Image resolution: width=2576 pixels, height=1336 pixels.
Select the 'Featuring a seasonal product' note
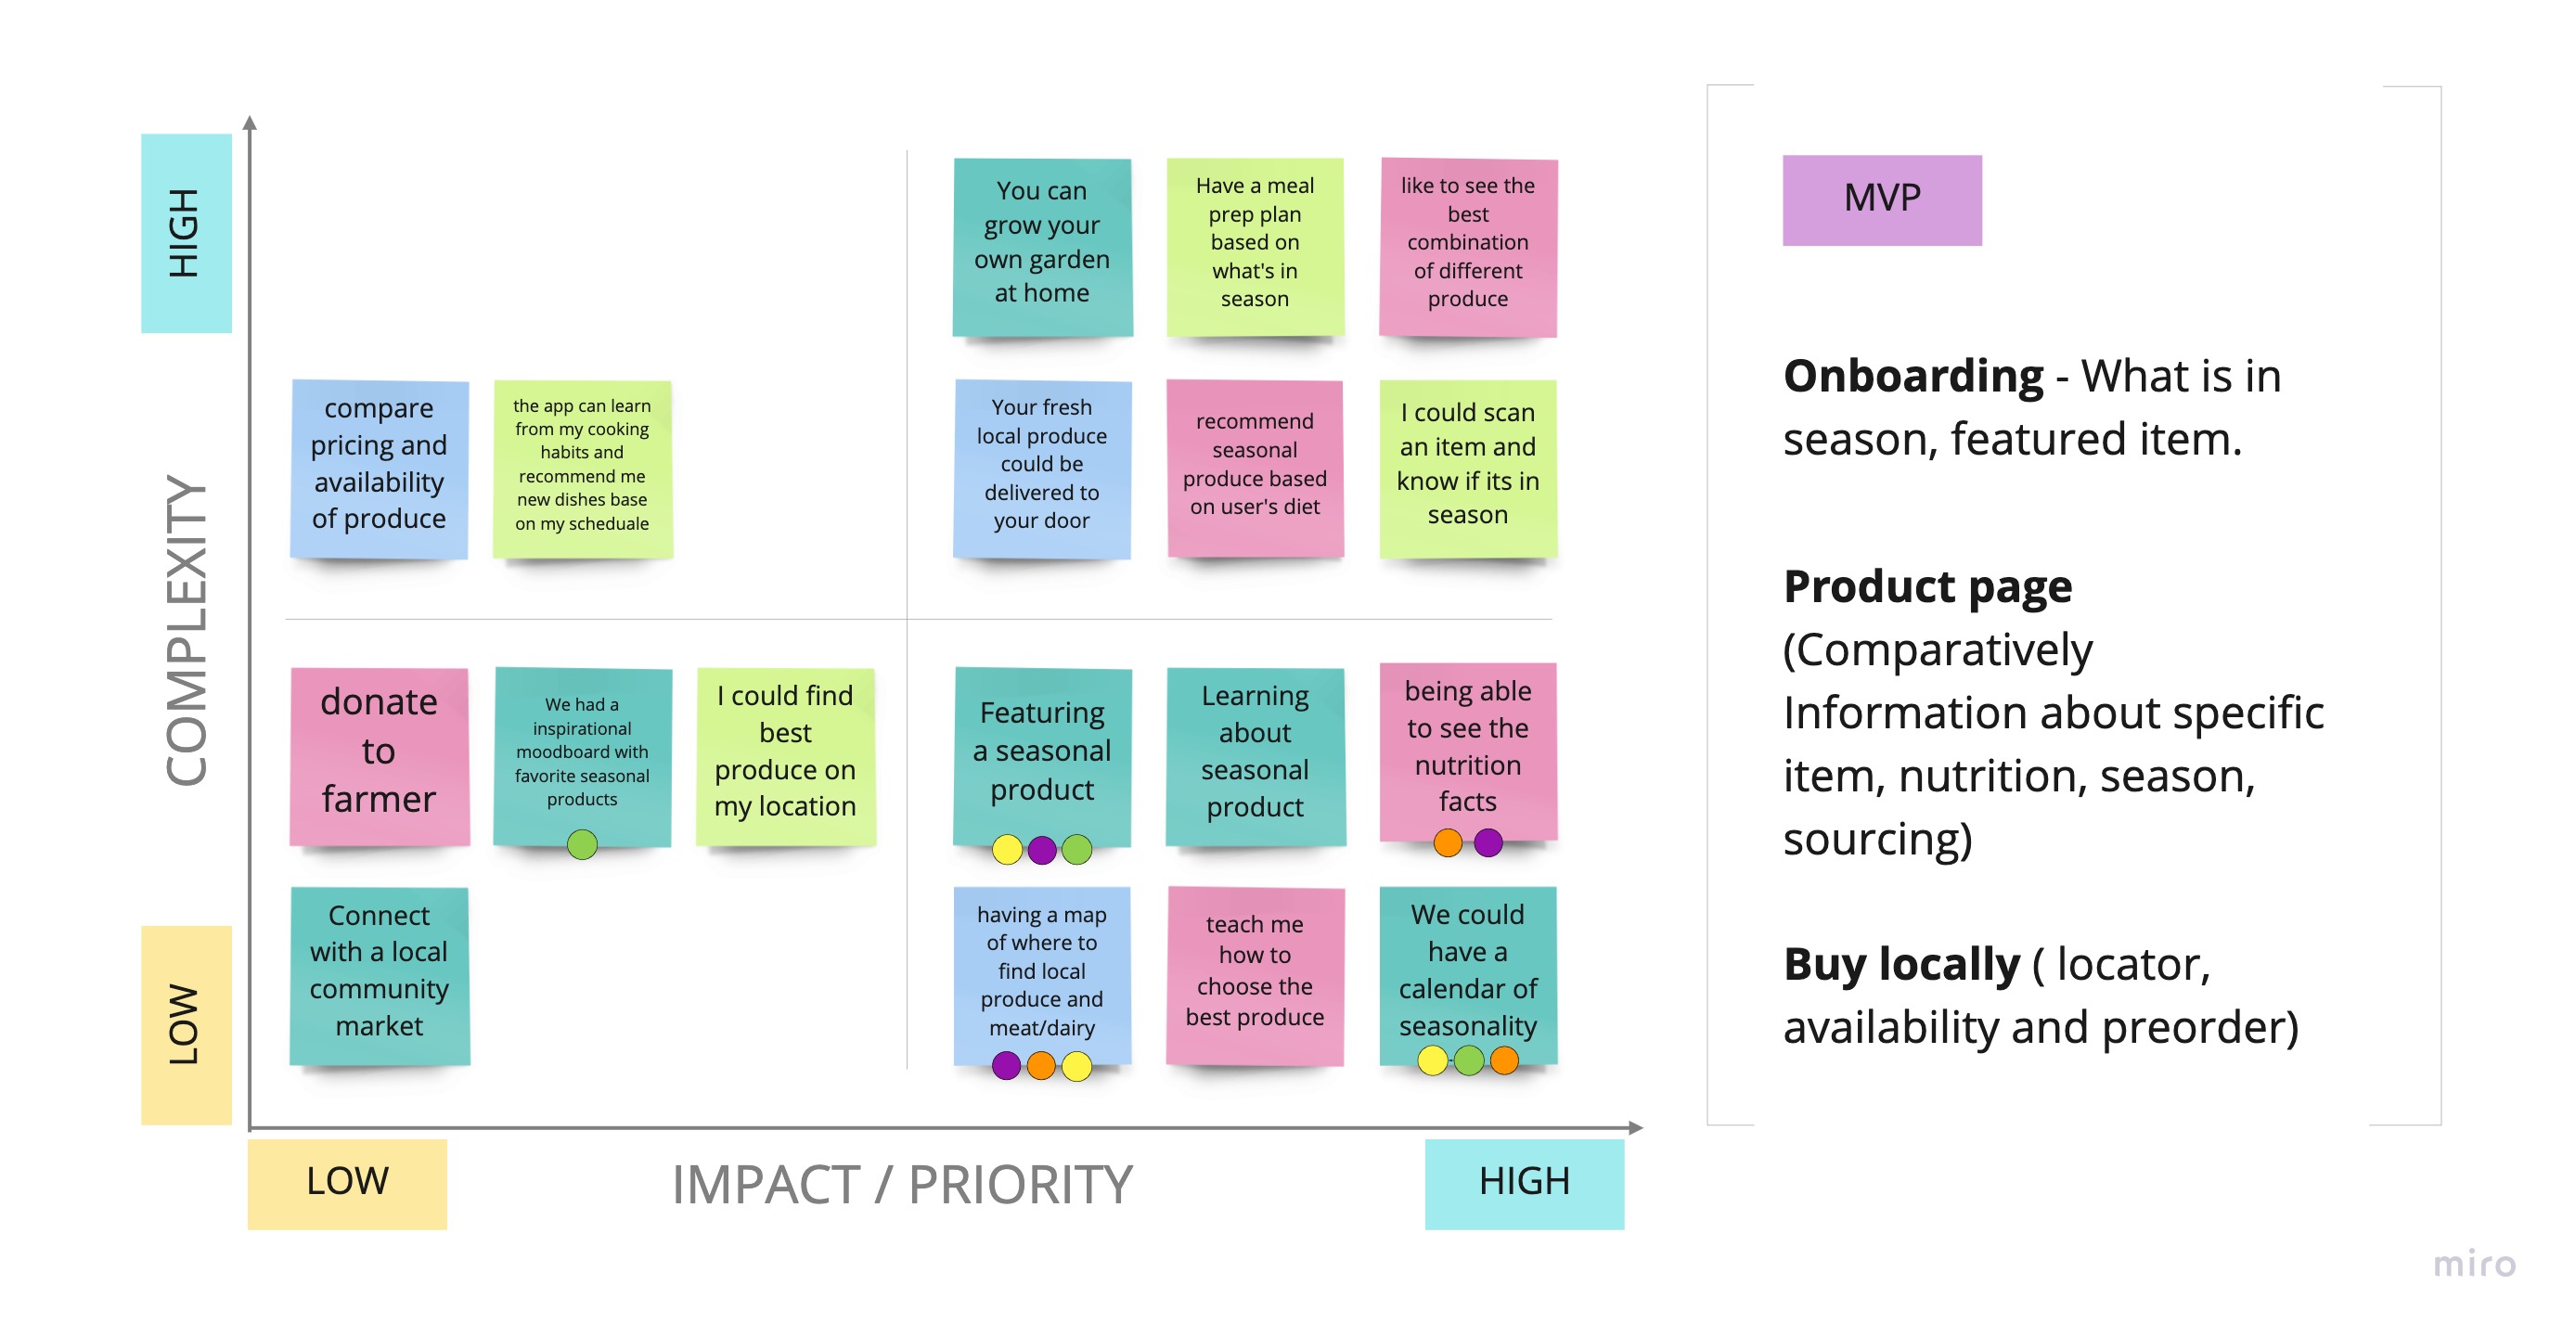click(x=1042, y=756)
